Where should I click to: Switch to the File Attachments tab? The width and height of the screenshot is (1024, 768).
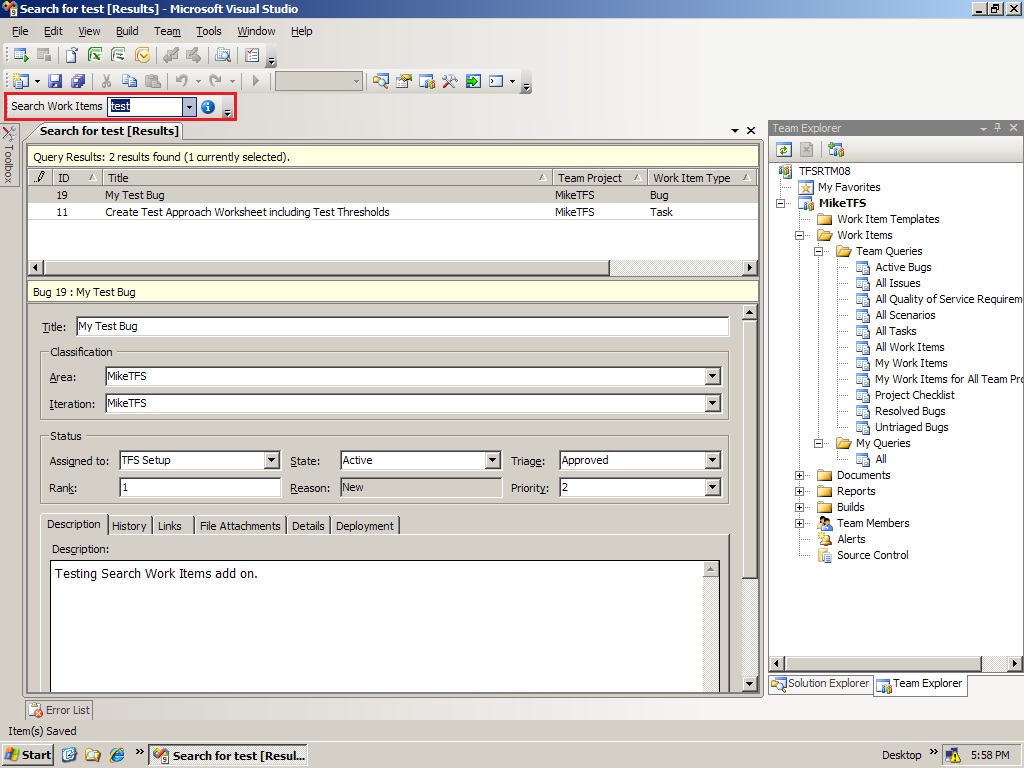240,526
